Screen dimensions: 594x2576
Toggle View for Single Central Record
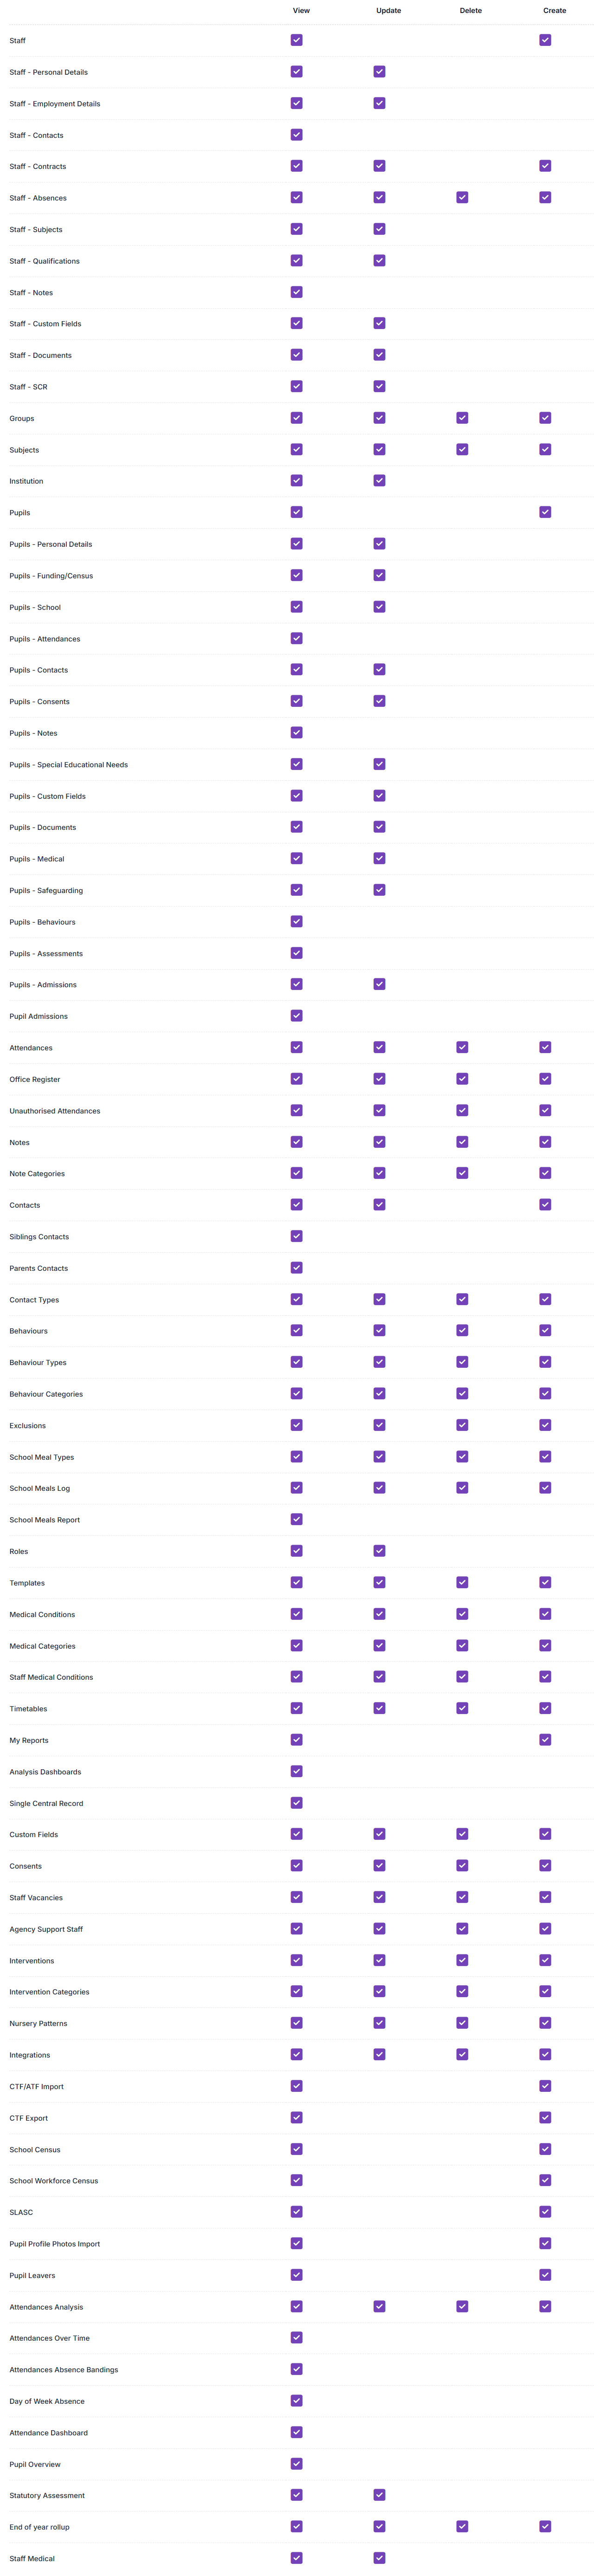(297, 1803)
